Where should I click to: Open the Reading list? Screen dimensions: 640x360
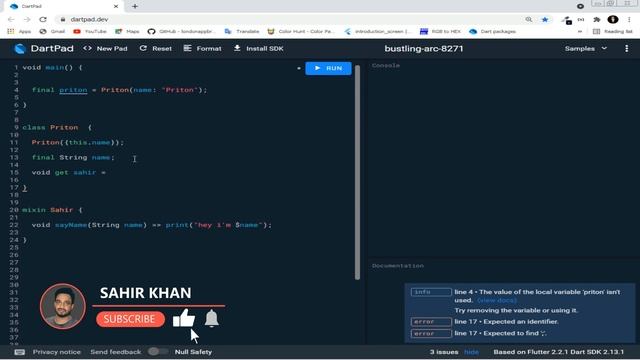tap(613, 31)
